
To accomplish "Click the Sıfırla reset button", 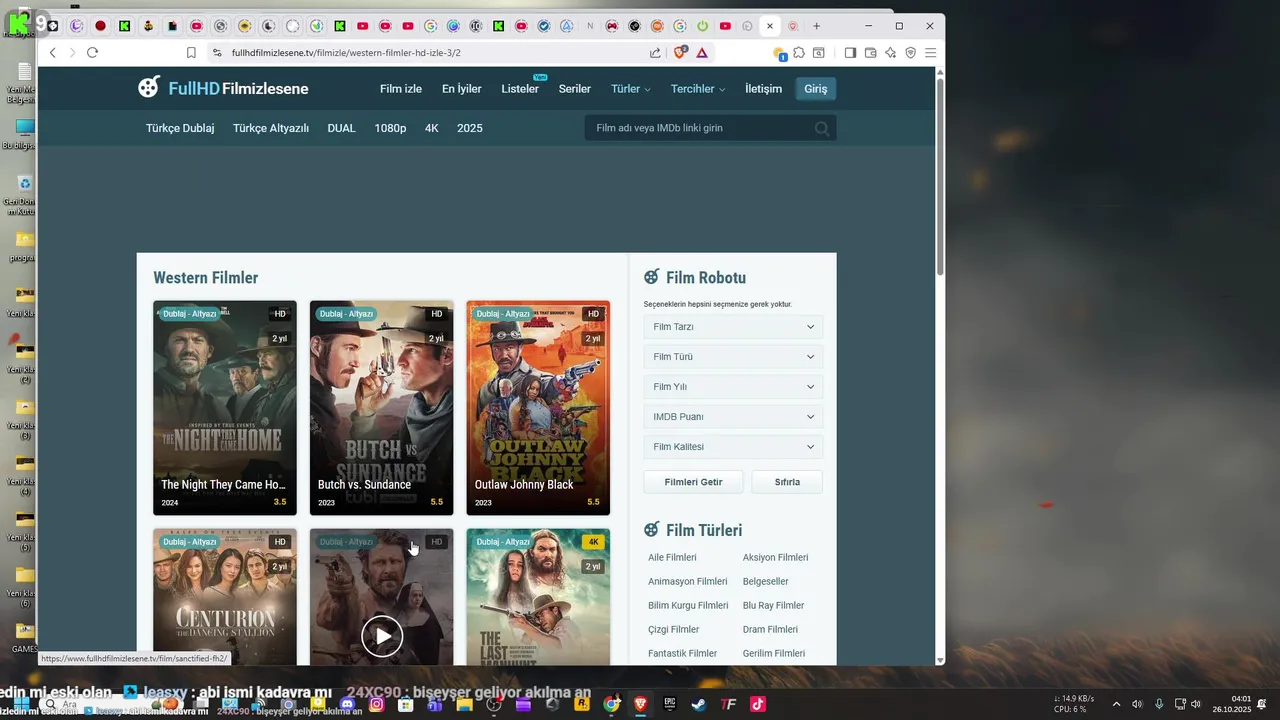I will (x=787, y=482).
